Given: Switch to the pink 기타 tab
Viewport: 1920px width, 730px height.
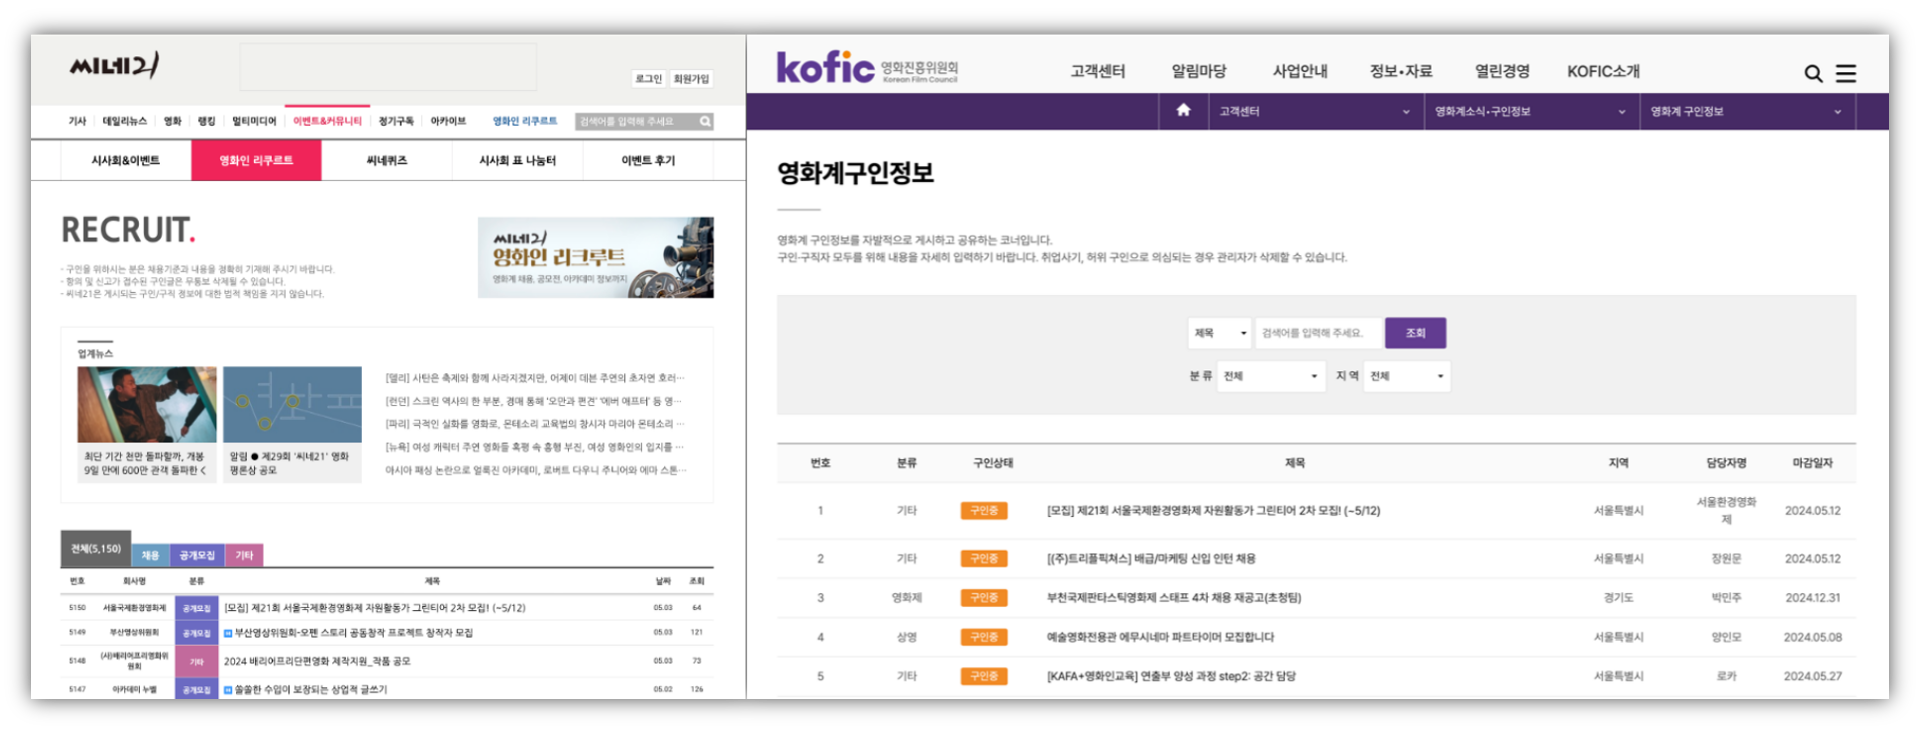Looking at the screenshot, I should click(x=244, y=555).
